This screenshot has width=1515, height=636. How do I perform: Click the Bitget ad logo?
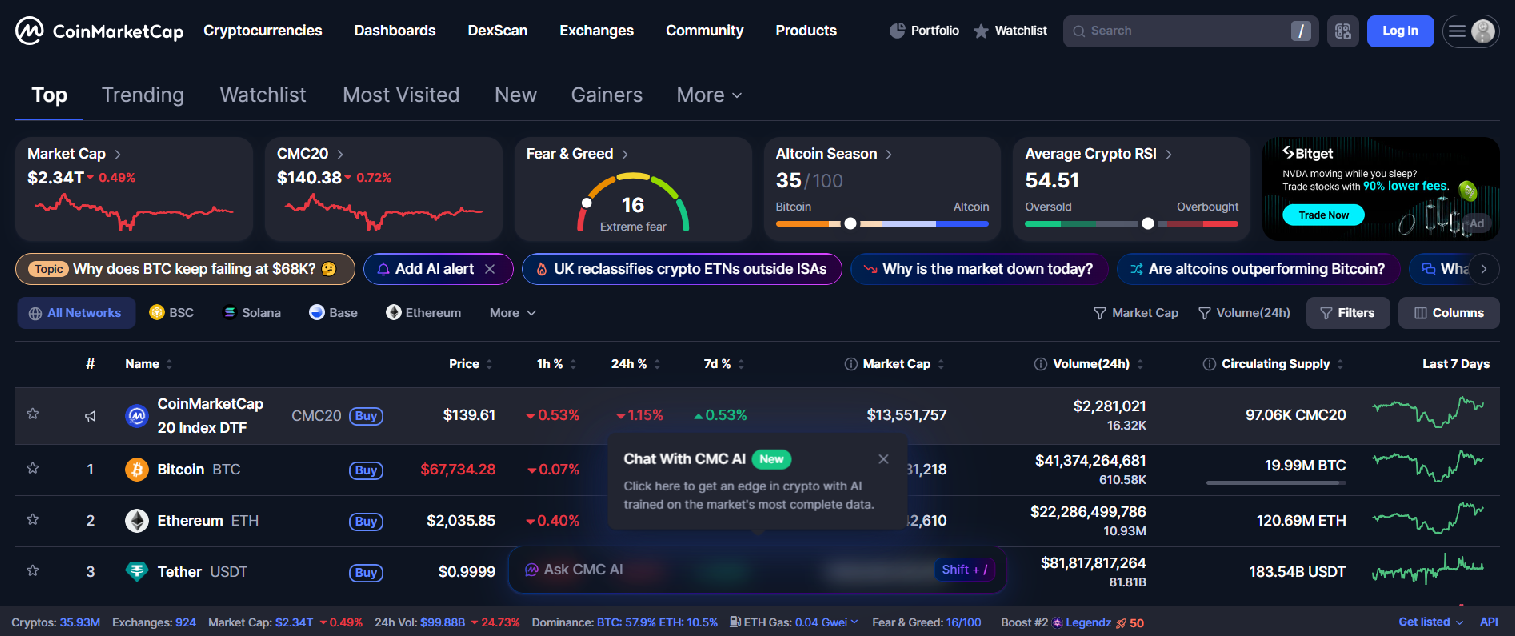(1306, 154)
